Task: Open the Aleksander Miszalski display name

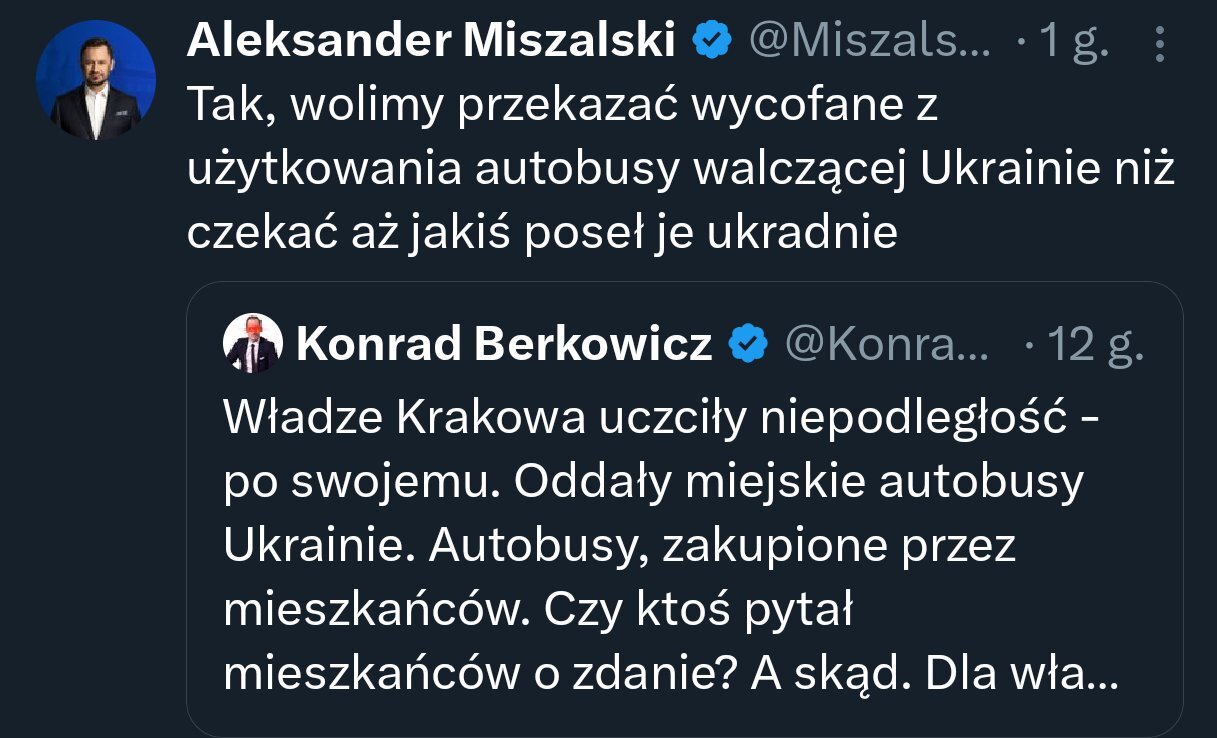Action: 431,42
